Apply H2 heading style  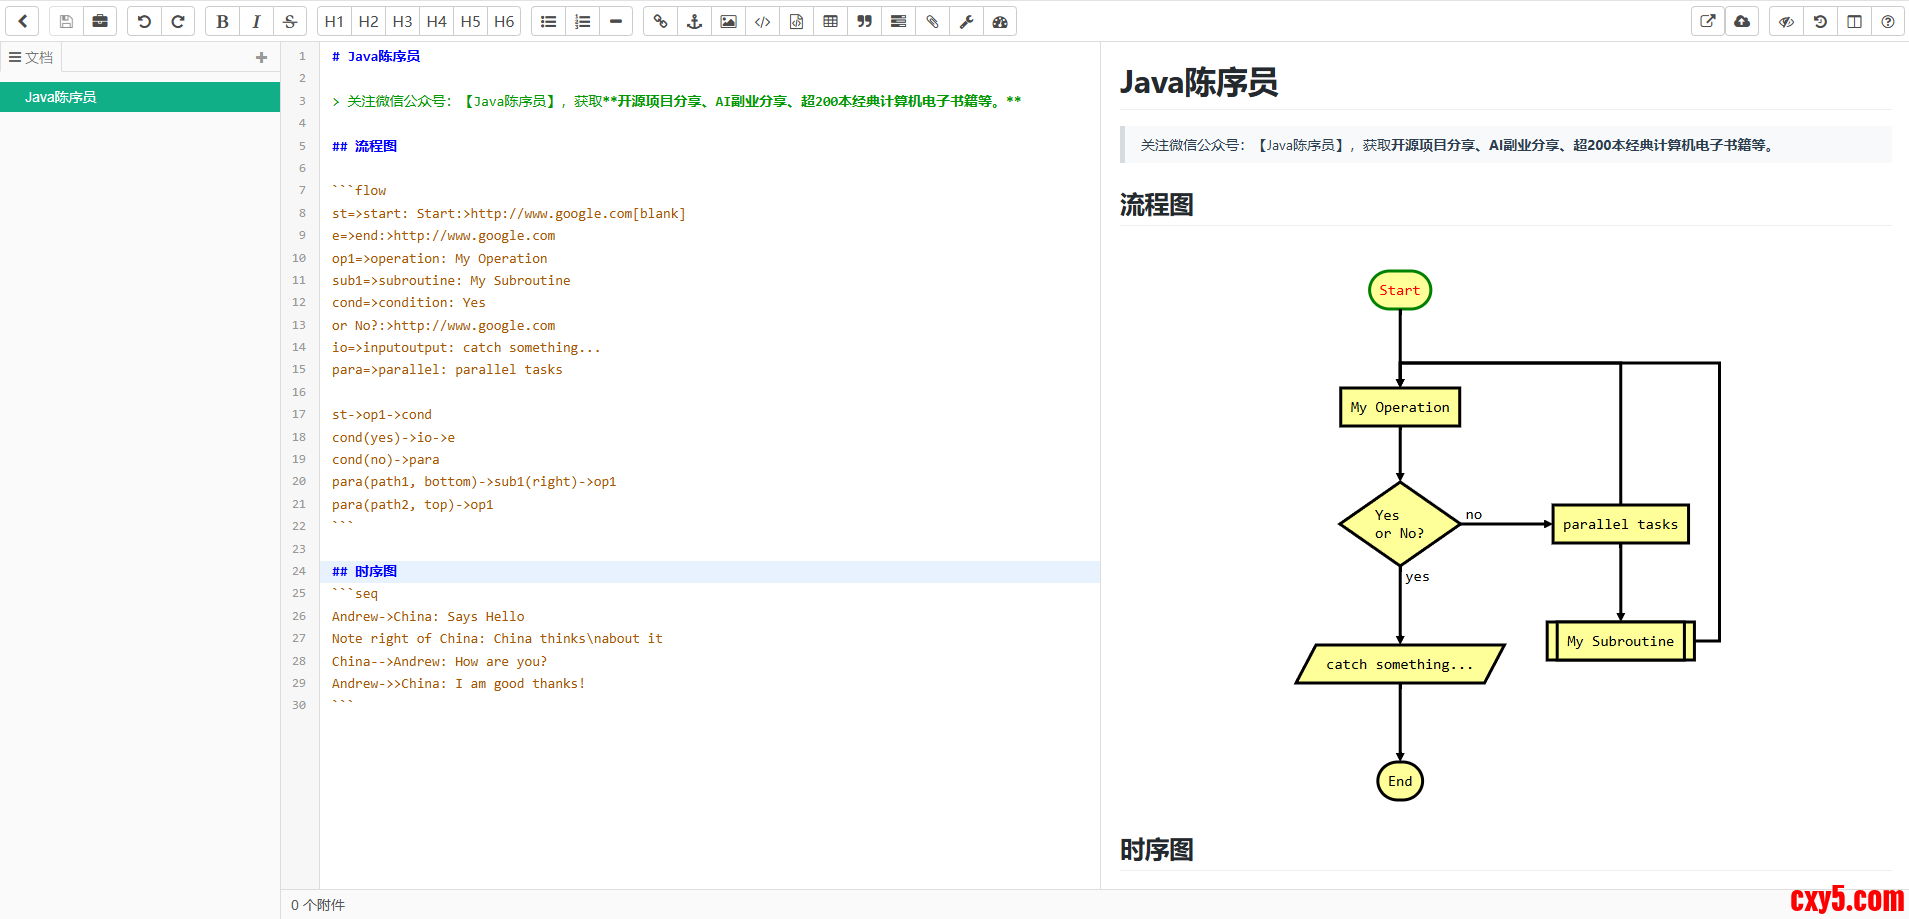(368, 21)
